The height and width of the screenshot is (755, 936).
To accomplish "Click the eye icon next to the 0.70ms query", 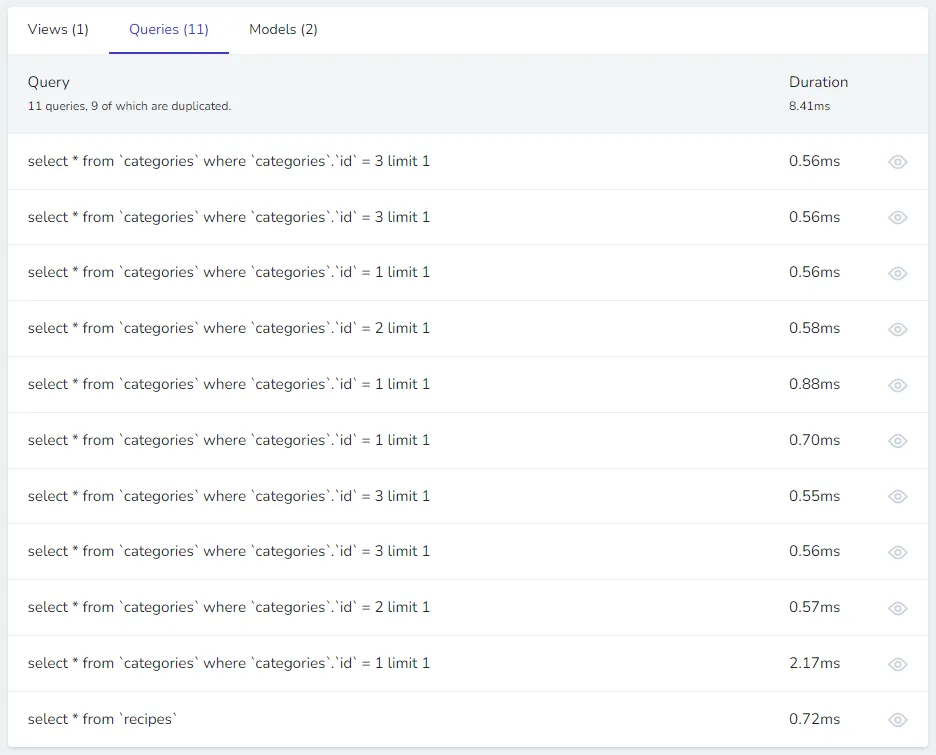I will click(x=897, y=440).
